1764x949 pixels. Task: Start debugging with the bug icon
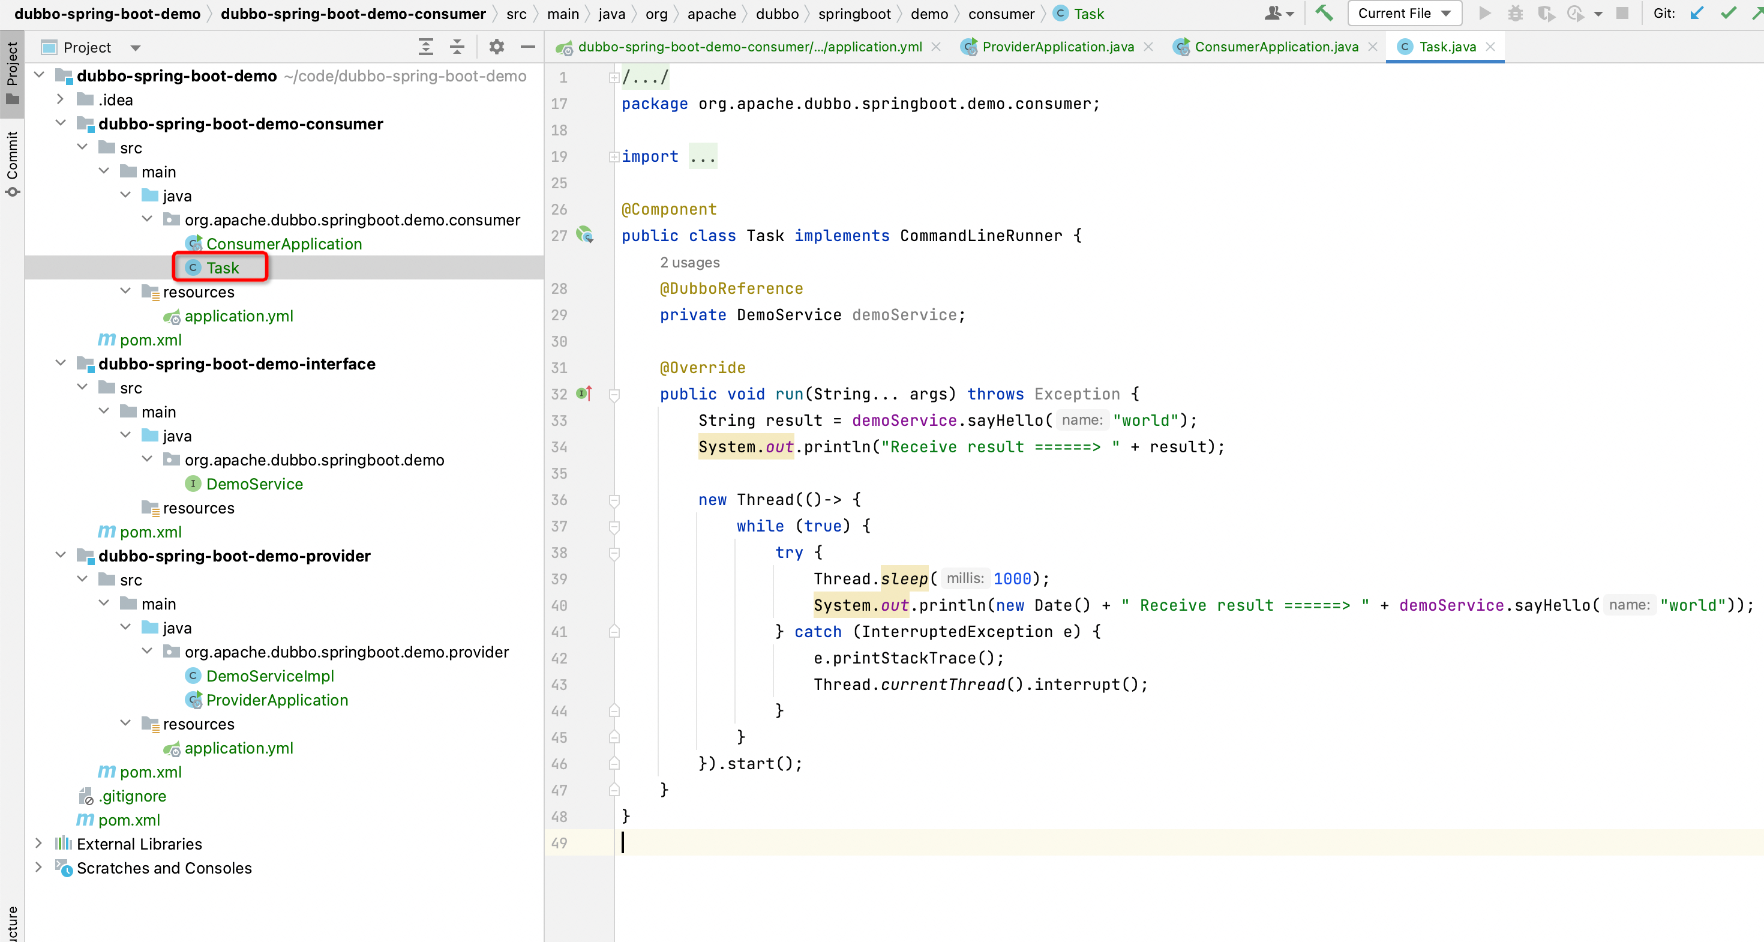point(1515,13)
